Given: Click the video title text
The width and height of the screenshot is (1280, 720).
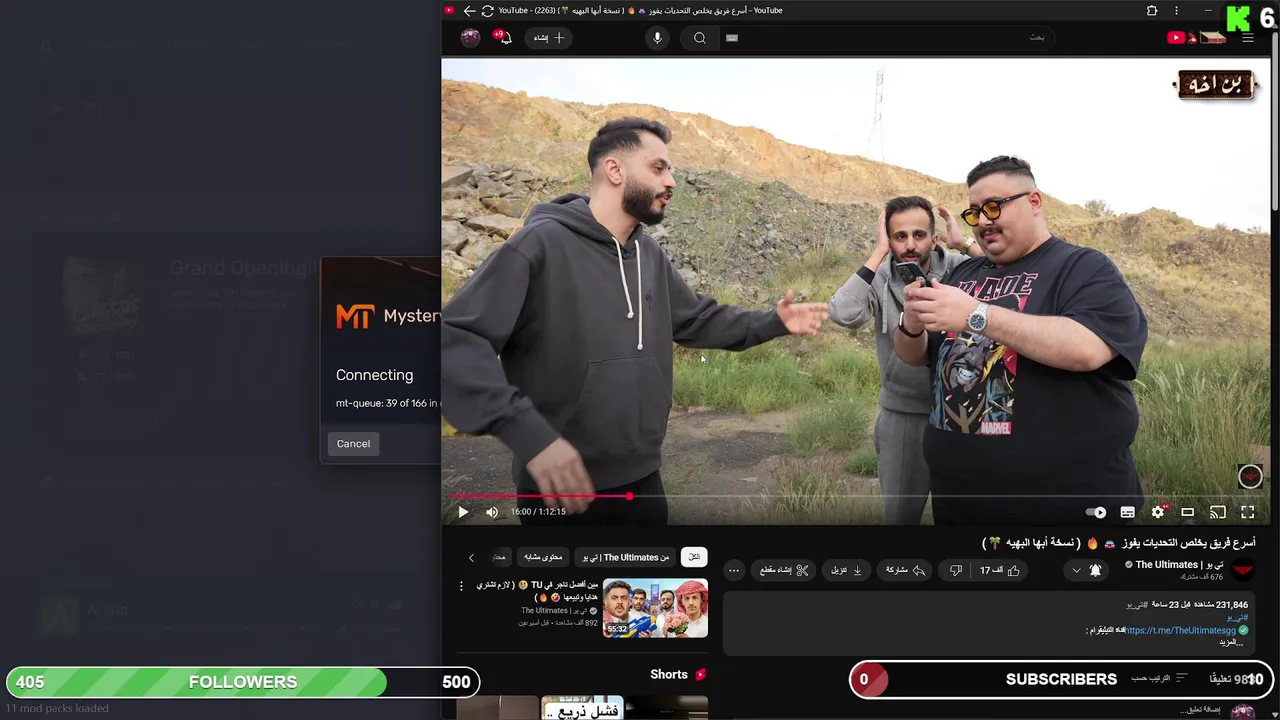Looking at the screenshot, I should 1119,542.
